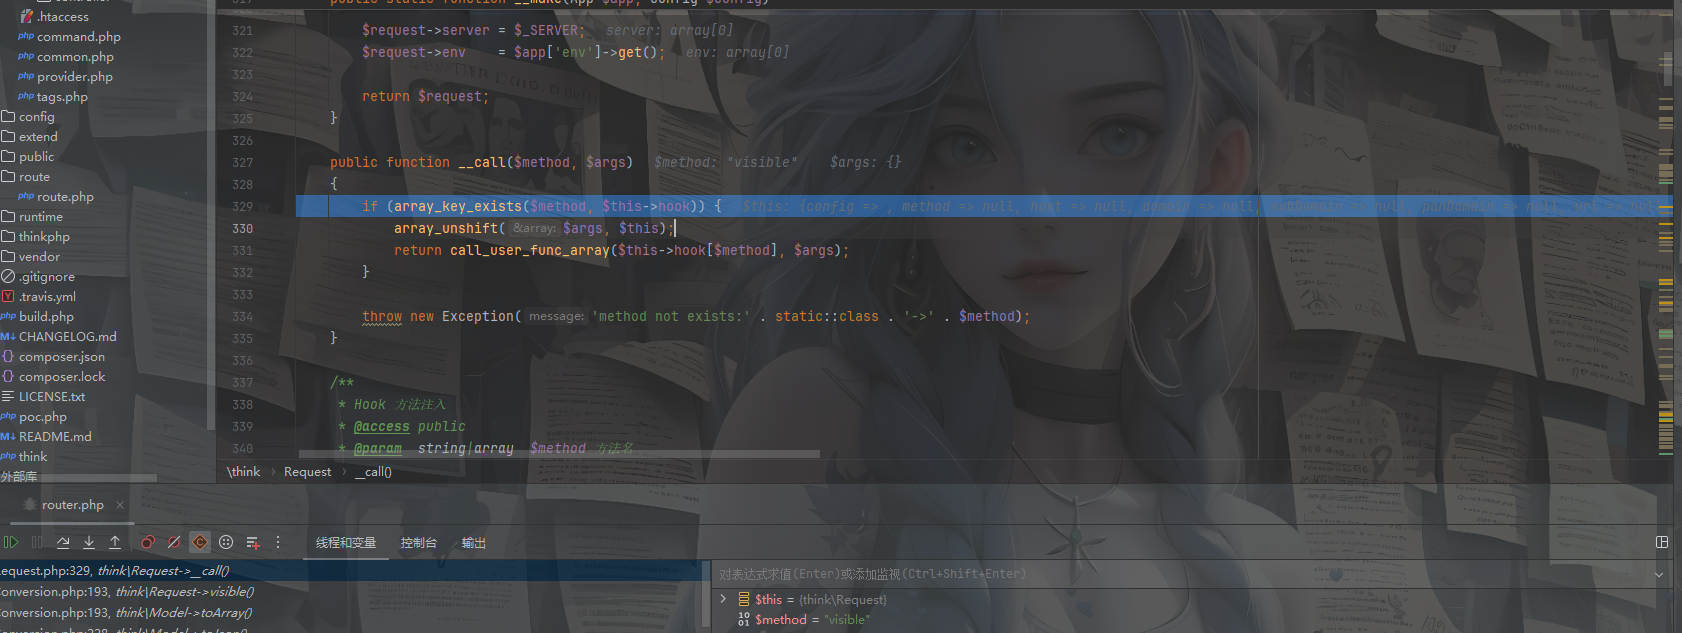This screenshot has width=1682, height=633.
Task: Click the evaluate expression input field
Action: tap(1180, 574)
